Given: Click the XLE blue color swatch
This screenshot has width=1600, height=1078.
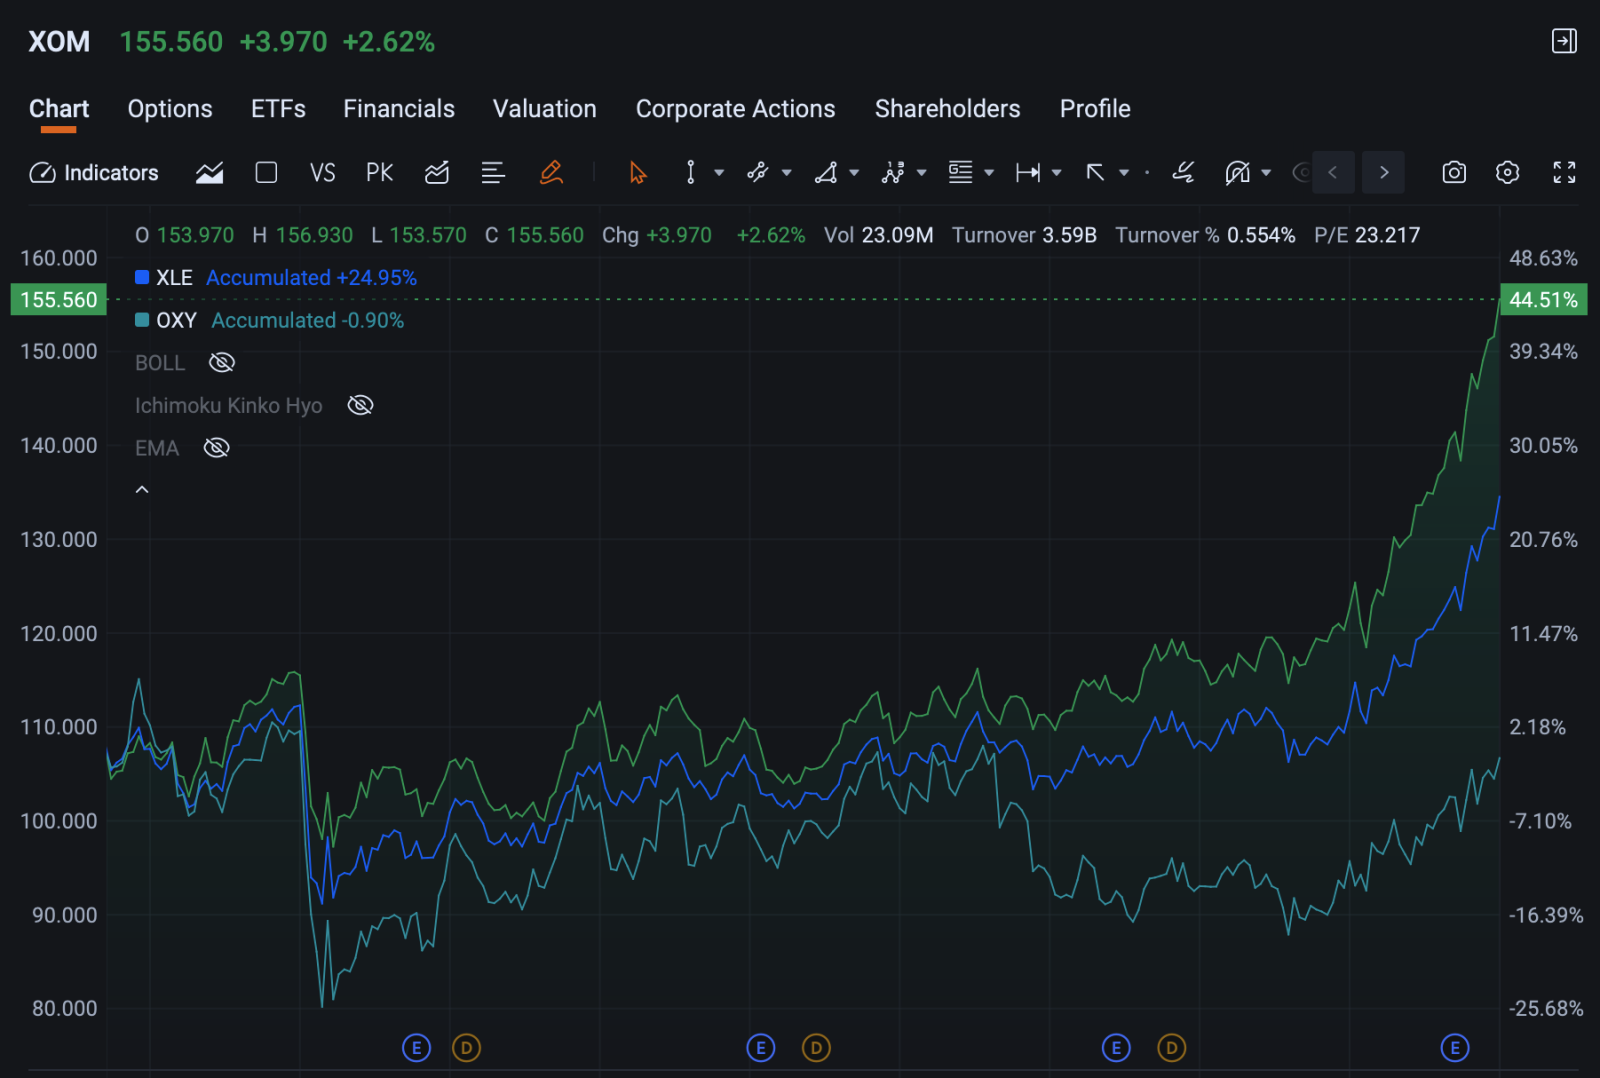Looking at the screenshot, I should pyautogui.click(x=142, y=277).
